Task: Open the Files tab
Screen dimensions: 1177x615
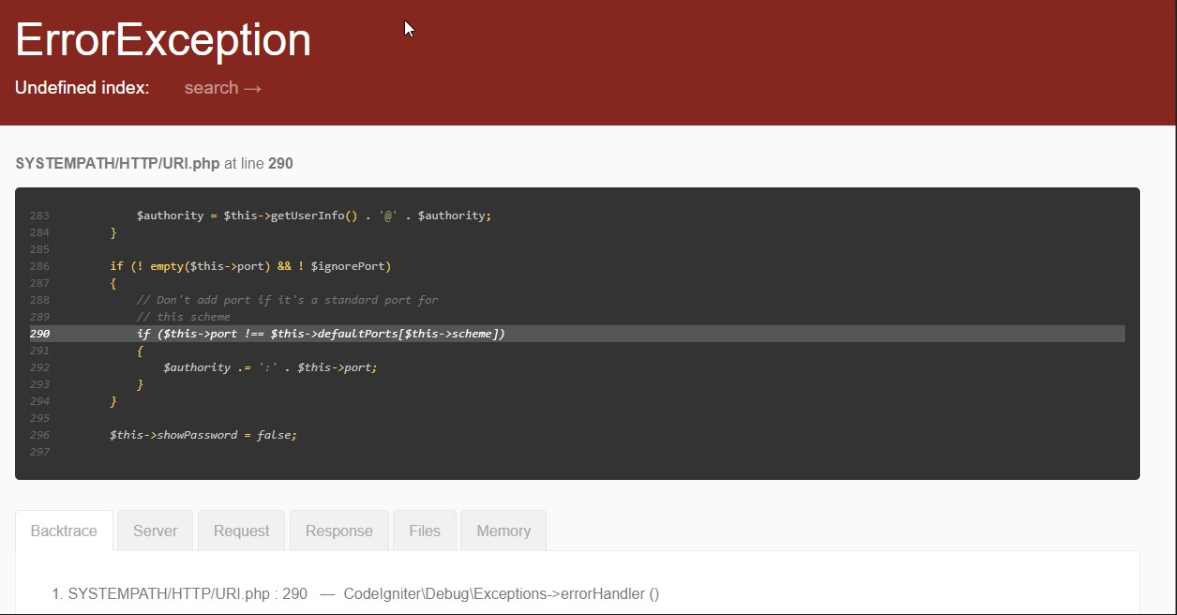Action: coord(424,531)
